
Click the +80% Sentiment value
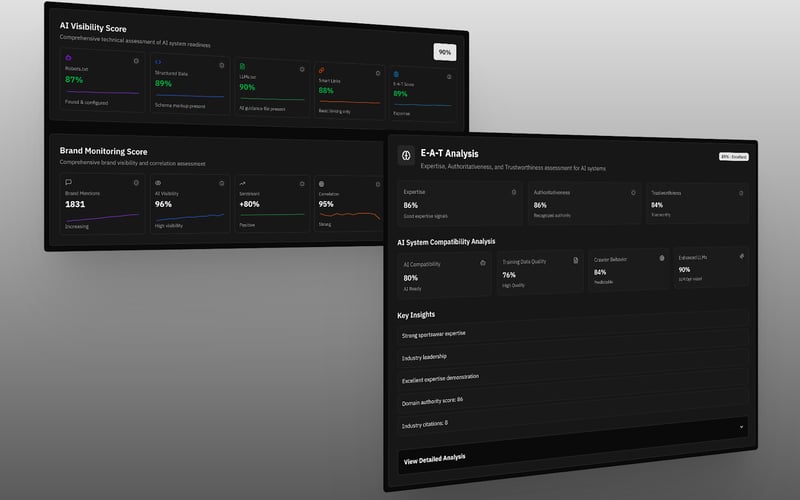click(x=249, y=204)
